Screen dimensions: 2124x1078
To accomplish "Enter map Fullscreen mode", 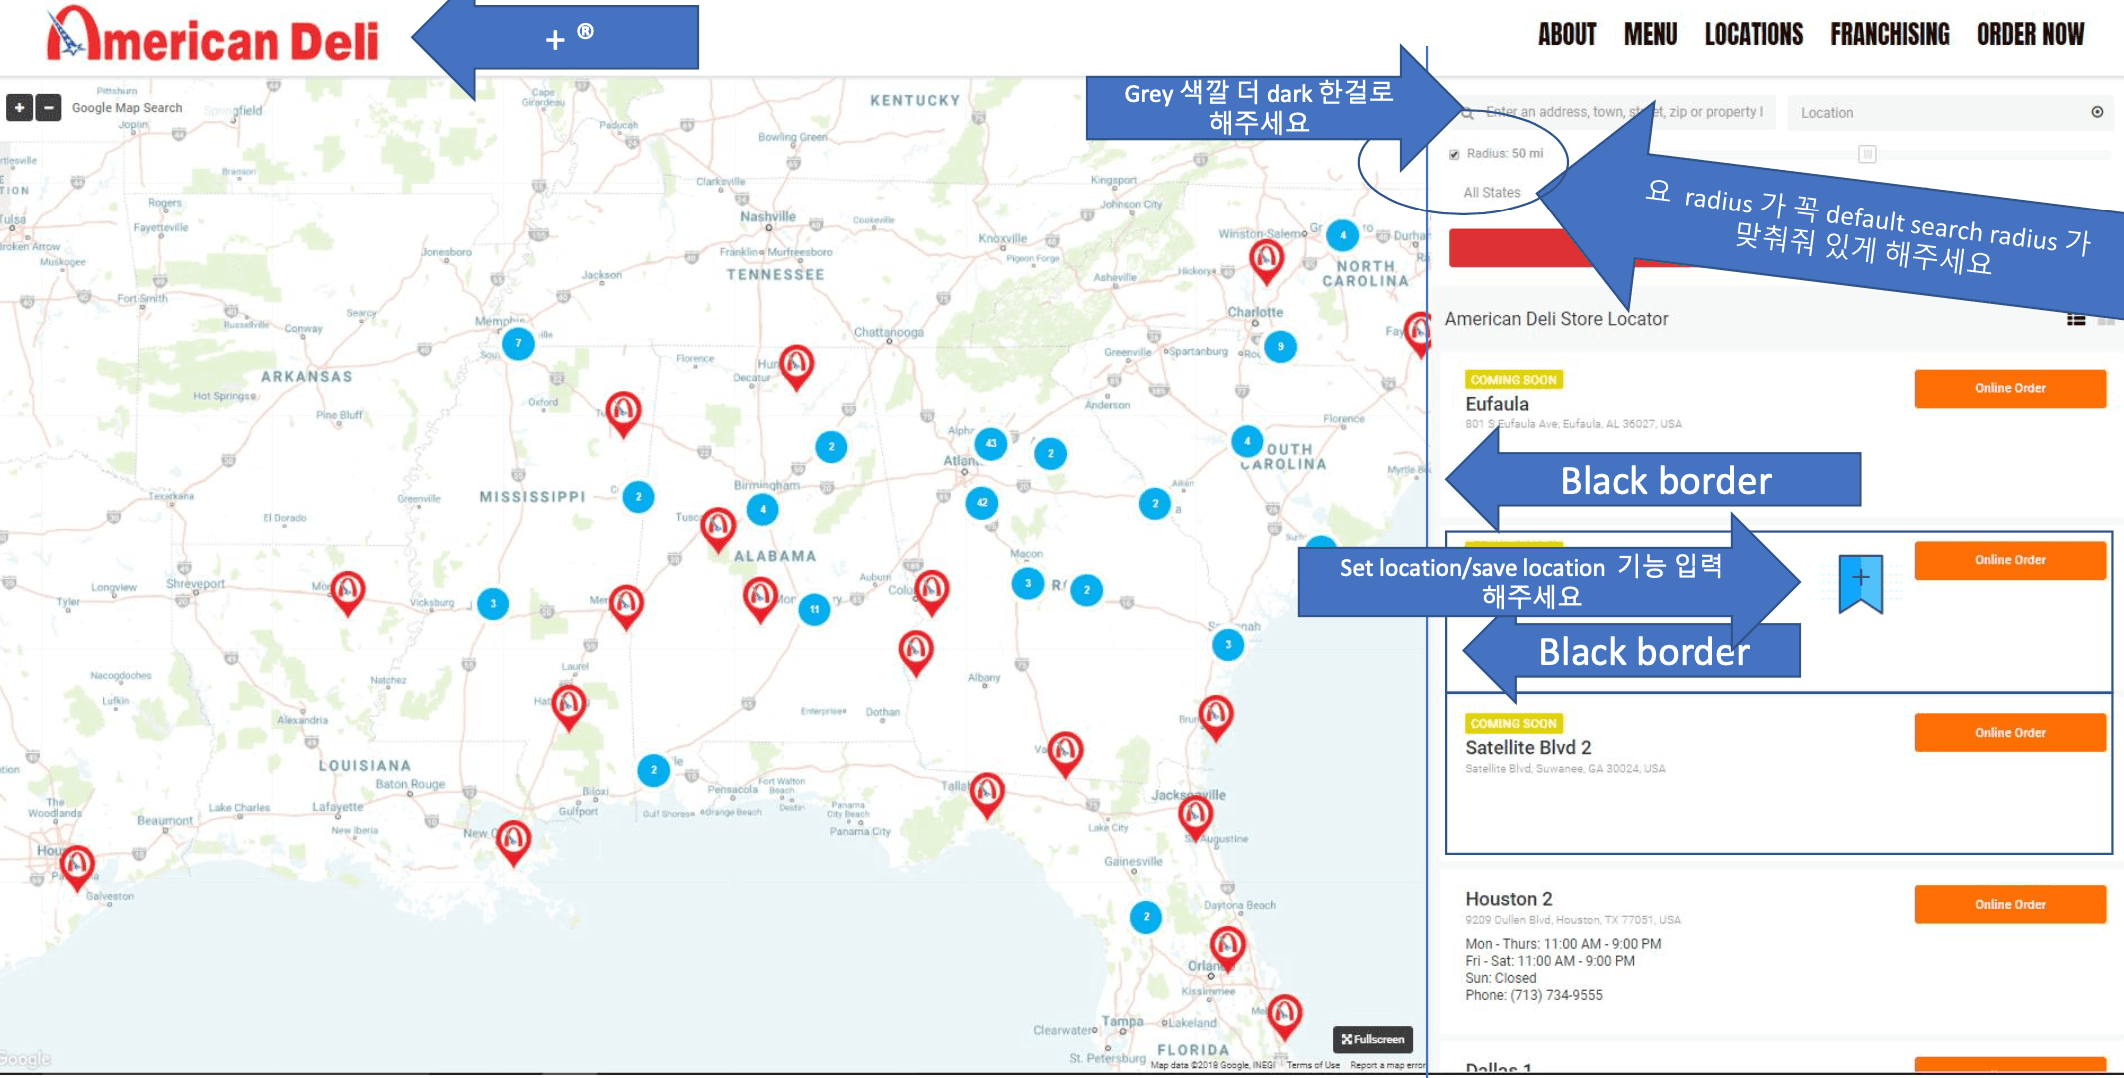I will pyautogui.click(x=1372, y=1039).
